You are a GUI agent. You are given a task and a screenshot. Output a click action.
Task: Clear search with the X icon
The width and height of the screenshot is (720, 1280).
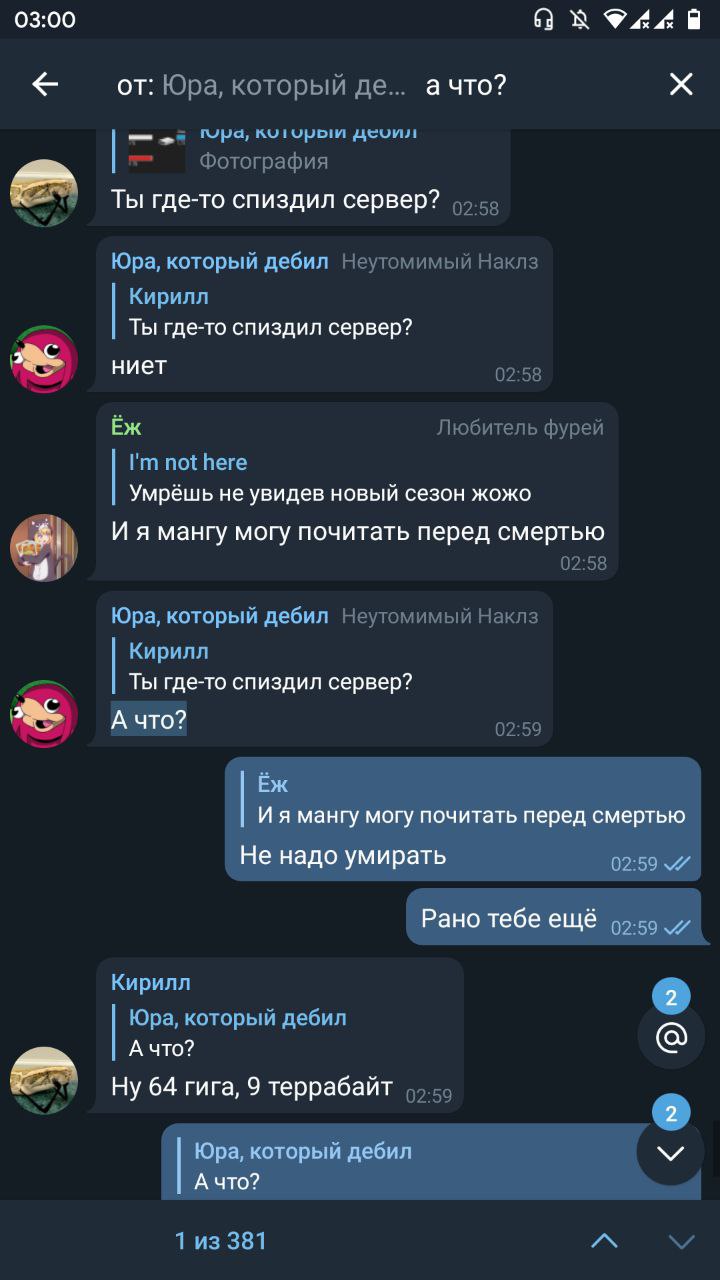tap(681, 85)
